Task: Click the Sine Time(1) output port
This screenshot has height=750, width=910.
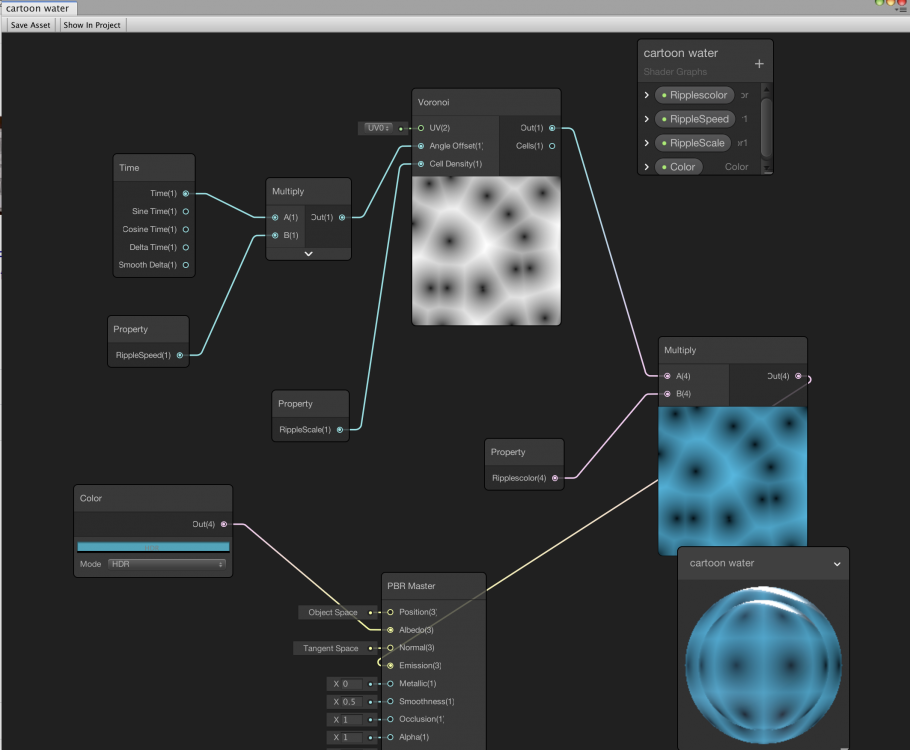Action: point(186,211)
